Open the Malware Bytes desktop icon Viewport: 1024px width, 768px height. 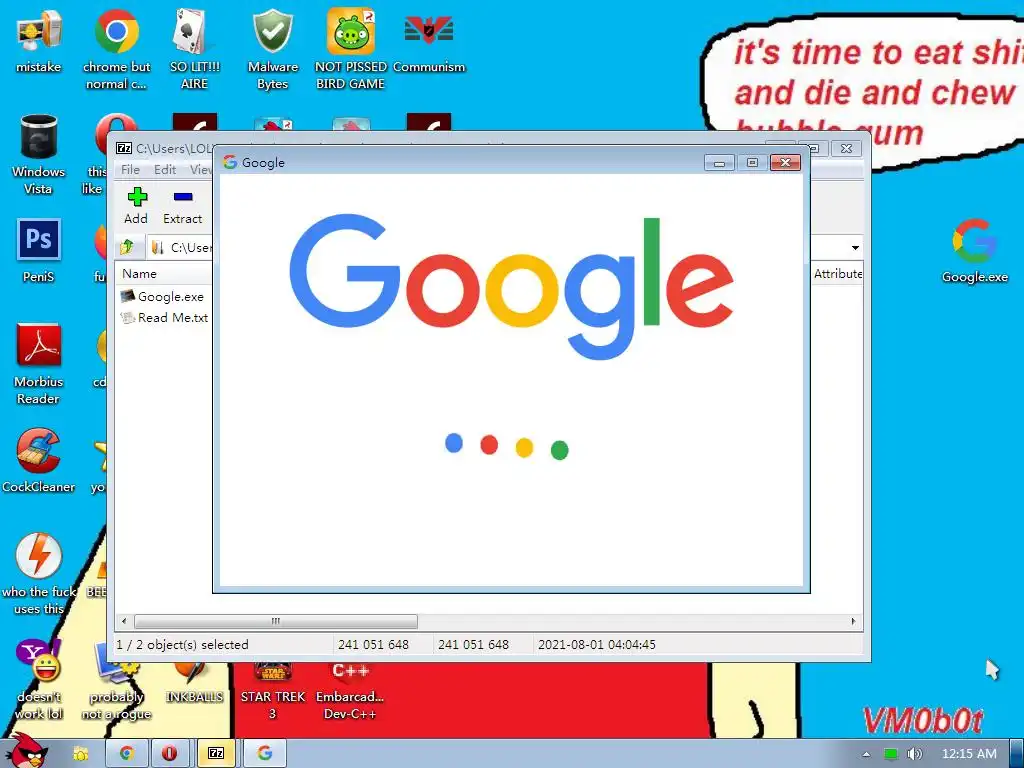[x=272, y=49]
